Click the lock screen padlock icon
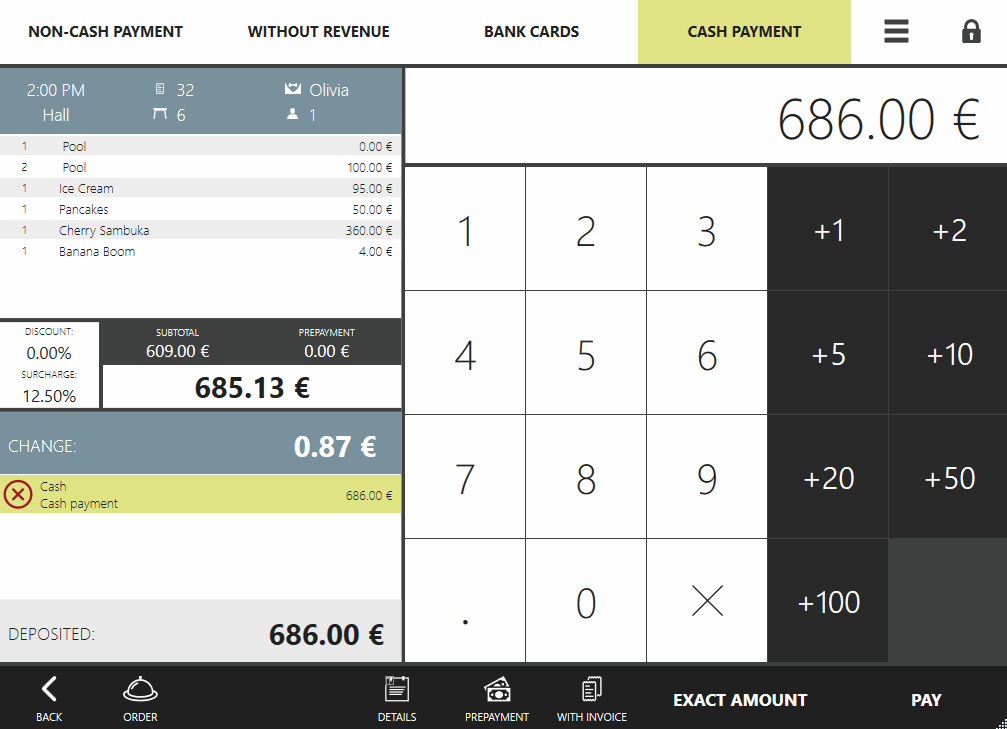Viewport: 1007px width, 729px height. [971, 32]
